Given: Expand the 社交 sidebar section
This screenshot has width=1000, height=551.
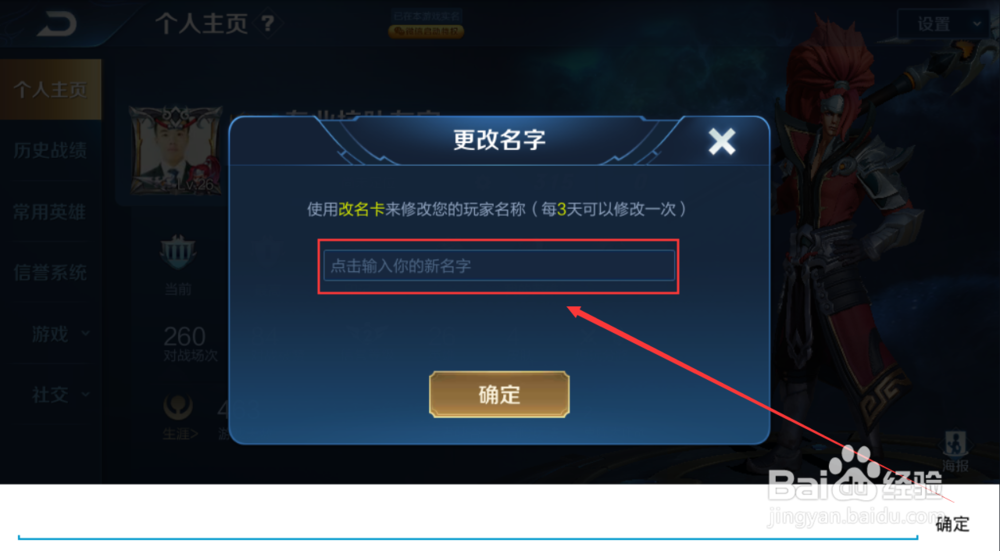Looking at the screenshot, I should 59,395.
